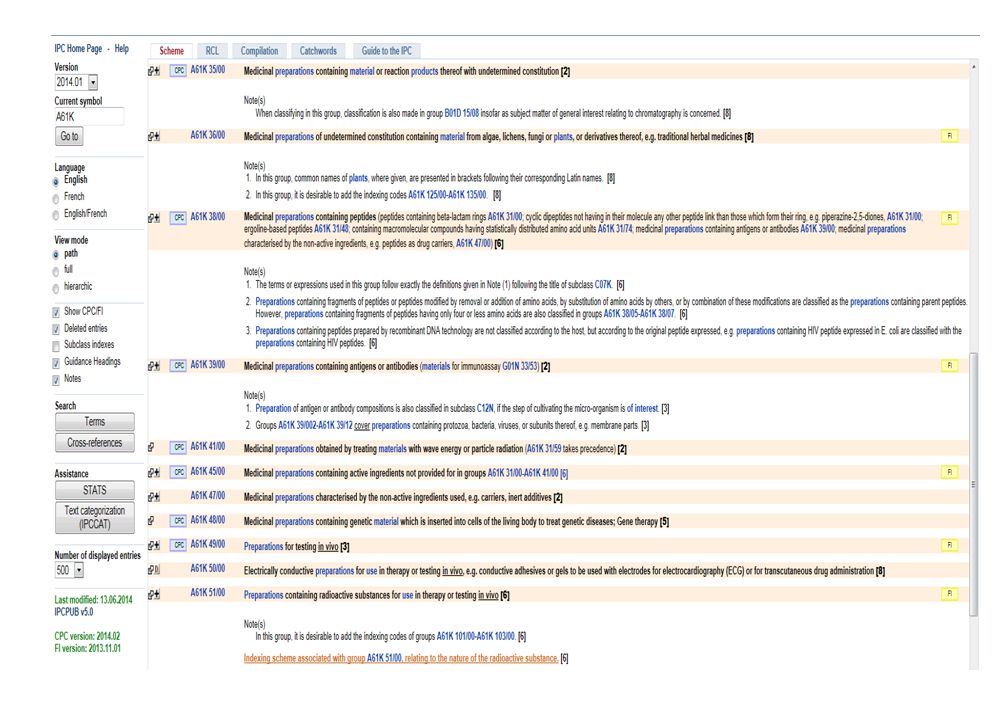Image resolution: width=1000 pixels, height=720 pixels.
Task: Open the Help link
Action: 121,48
